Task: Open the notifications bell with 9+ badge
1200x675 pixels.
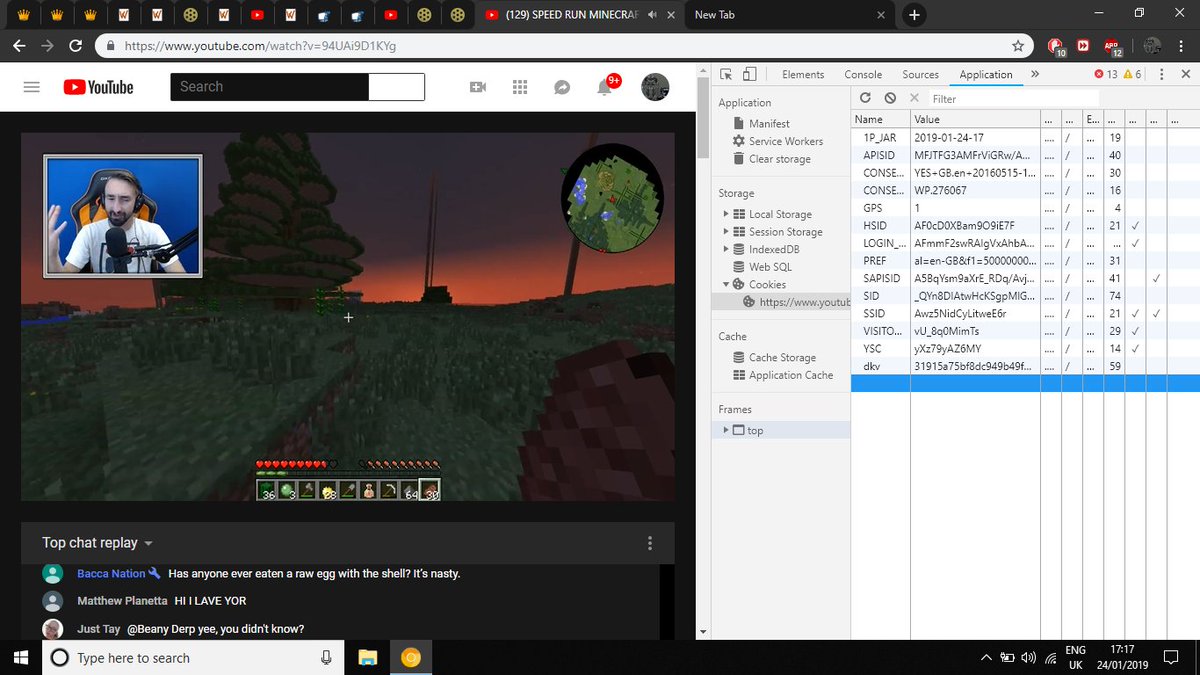Action: click(x=605, y=86)
